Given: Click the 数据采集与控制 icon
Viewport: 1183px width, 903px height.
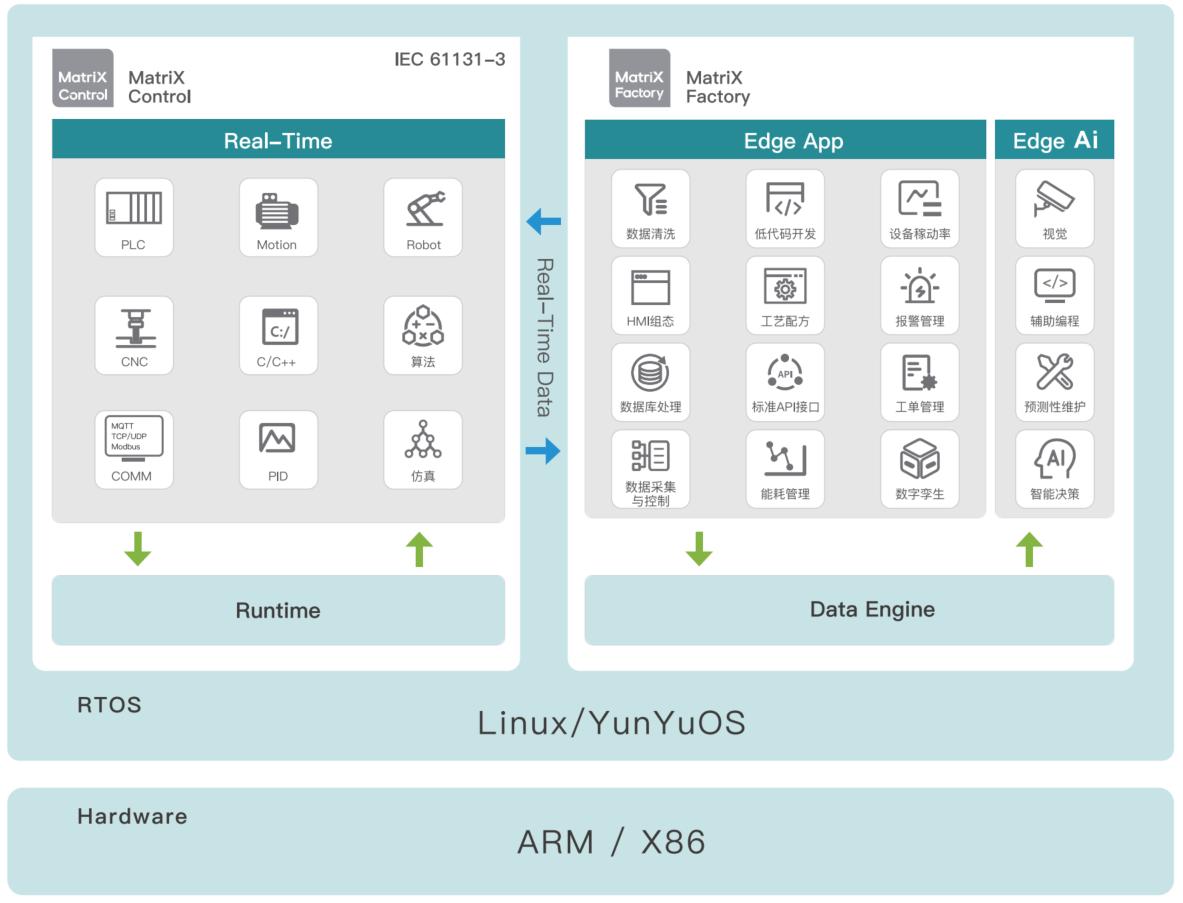Looking at the screenshot, I should point(650,468).
